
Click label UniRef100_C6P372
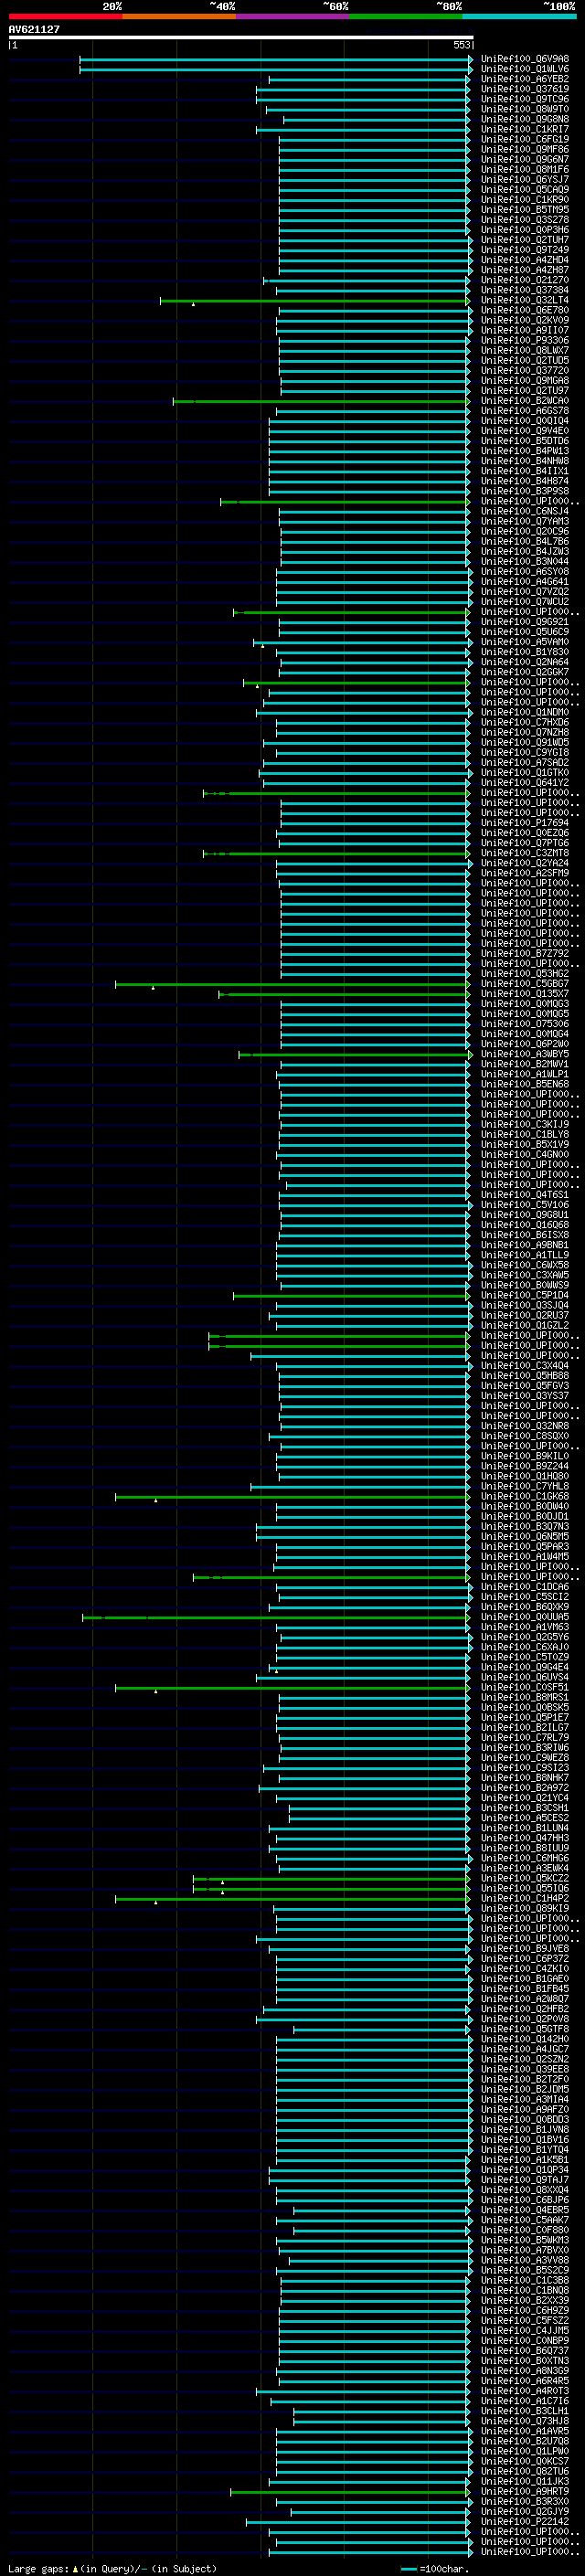525,1958
